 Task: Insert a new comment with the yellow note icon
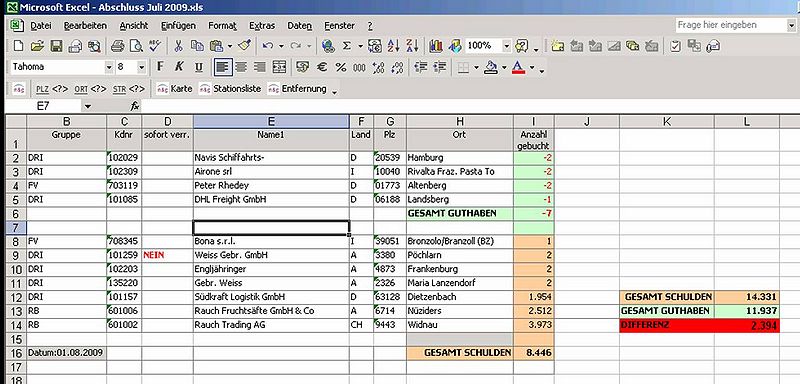[557, 46]
